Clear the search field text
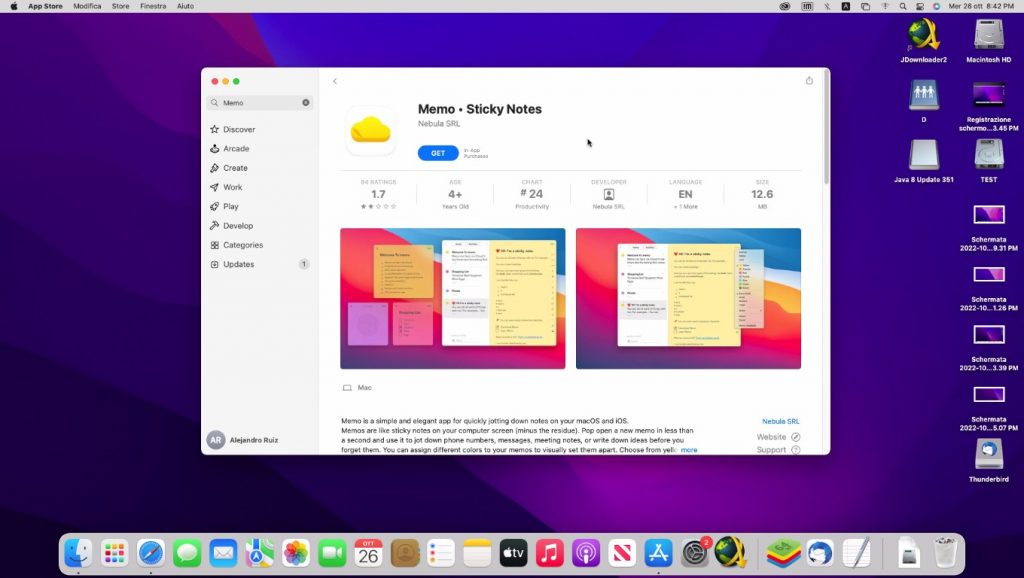The height and width of the screenshot is (578, 1024). (306, 103)
